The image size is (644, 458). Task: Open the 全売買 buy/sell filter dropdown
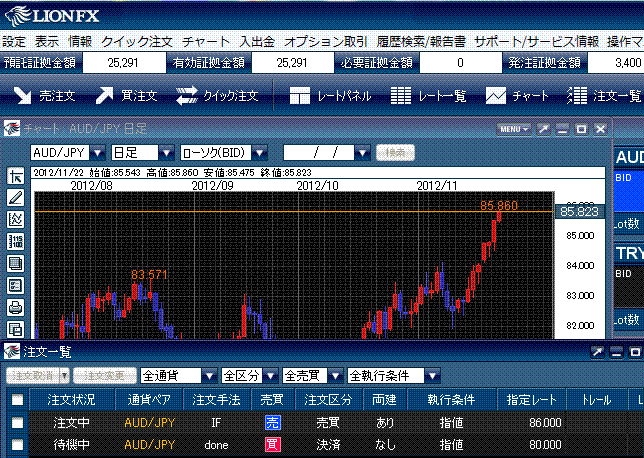click(x=335, y=375)
